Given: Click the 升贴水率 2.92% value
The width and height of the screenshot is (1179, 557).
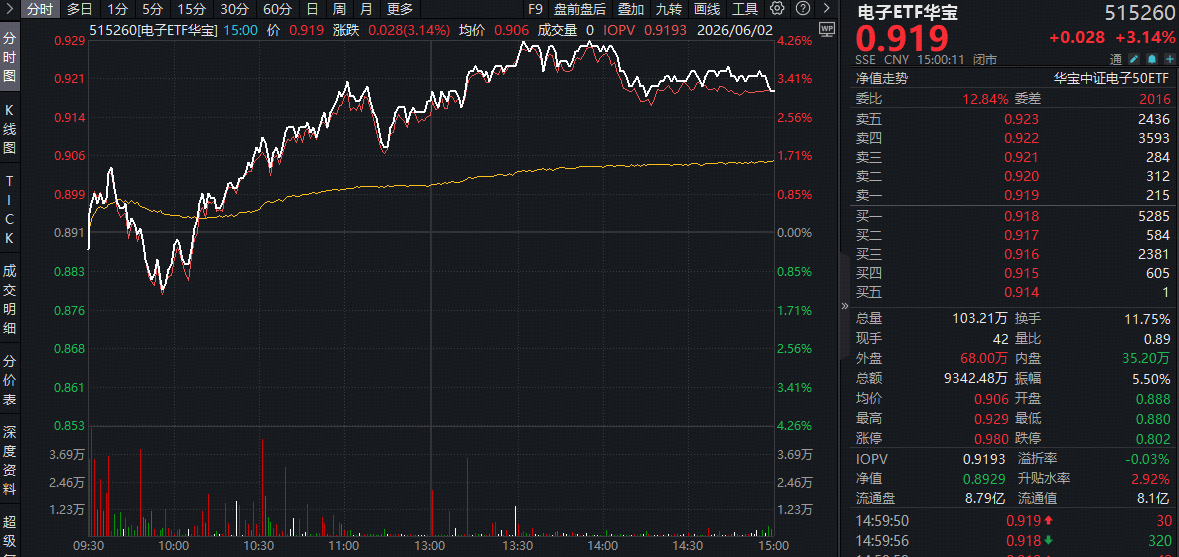Looking at the screenshot, I should (x=1152, y=478).
